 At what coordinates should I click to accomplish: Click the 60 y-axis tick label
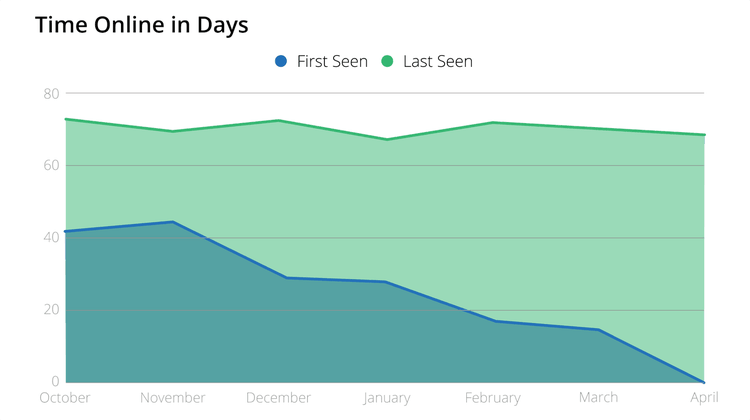click(50, 166)
